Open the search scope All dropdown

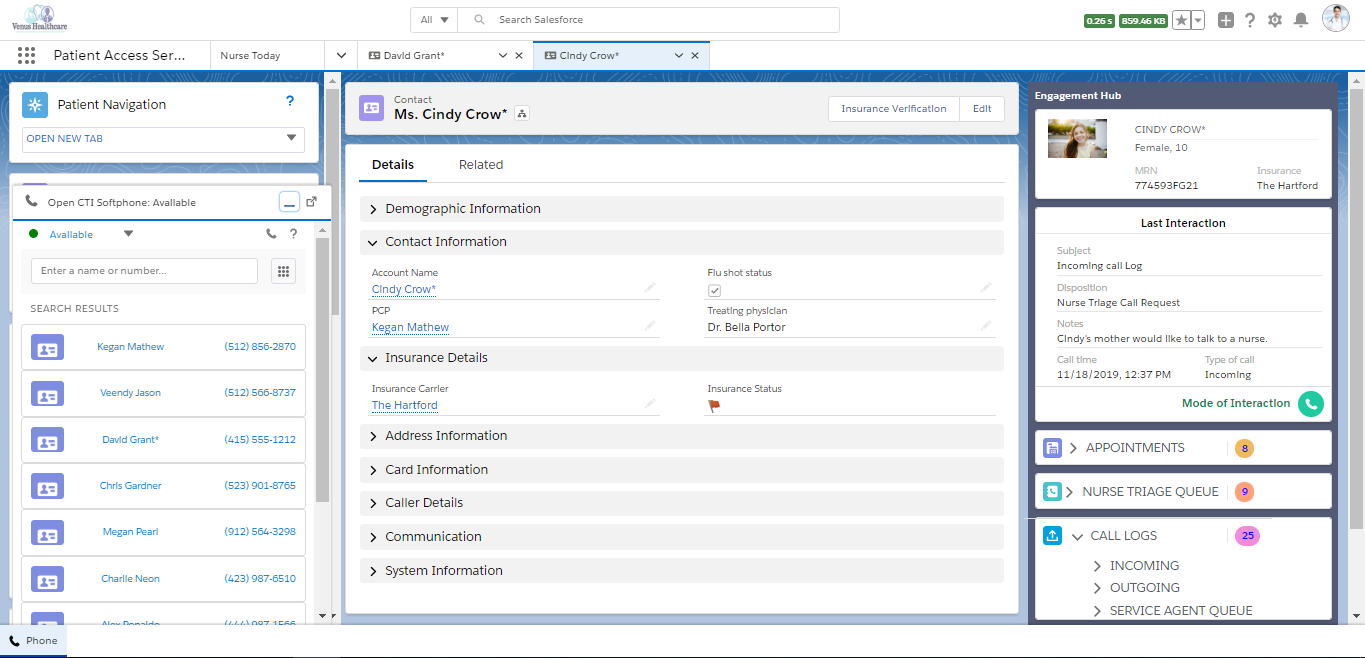coord(434,20)
